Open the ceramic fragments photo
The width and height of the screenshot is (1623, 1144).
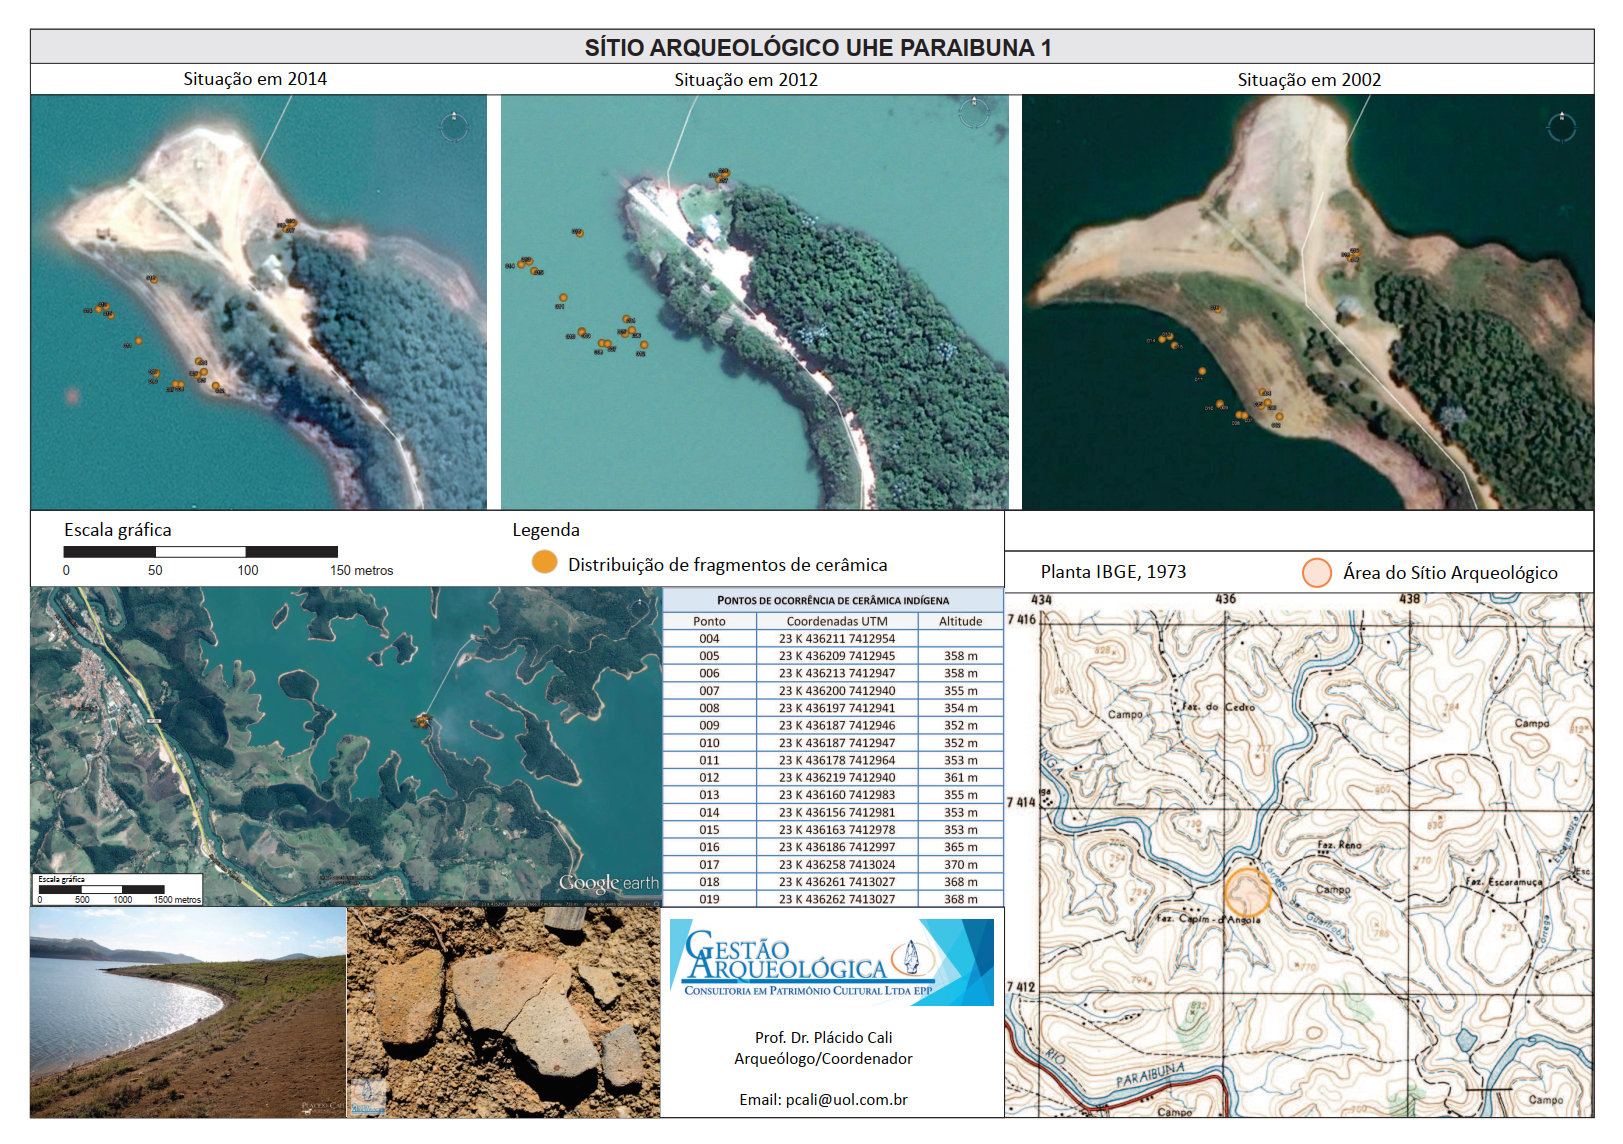click(503, 1012)
